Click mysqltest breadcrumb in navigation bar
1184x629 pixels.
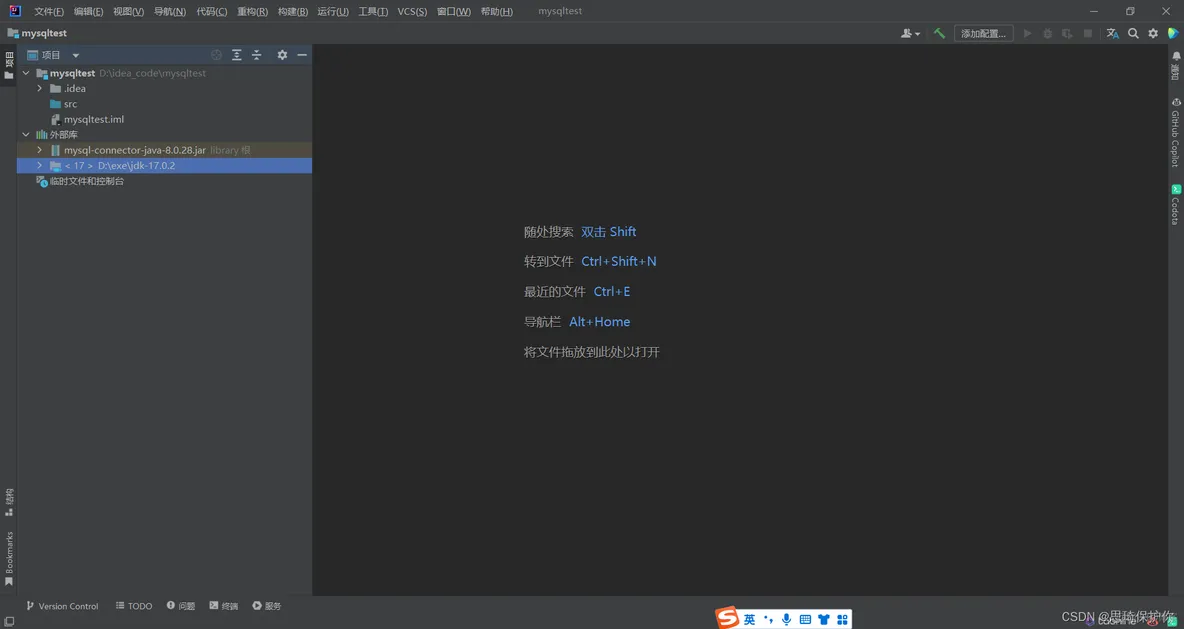coord(37,33)
